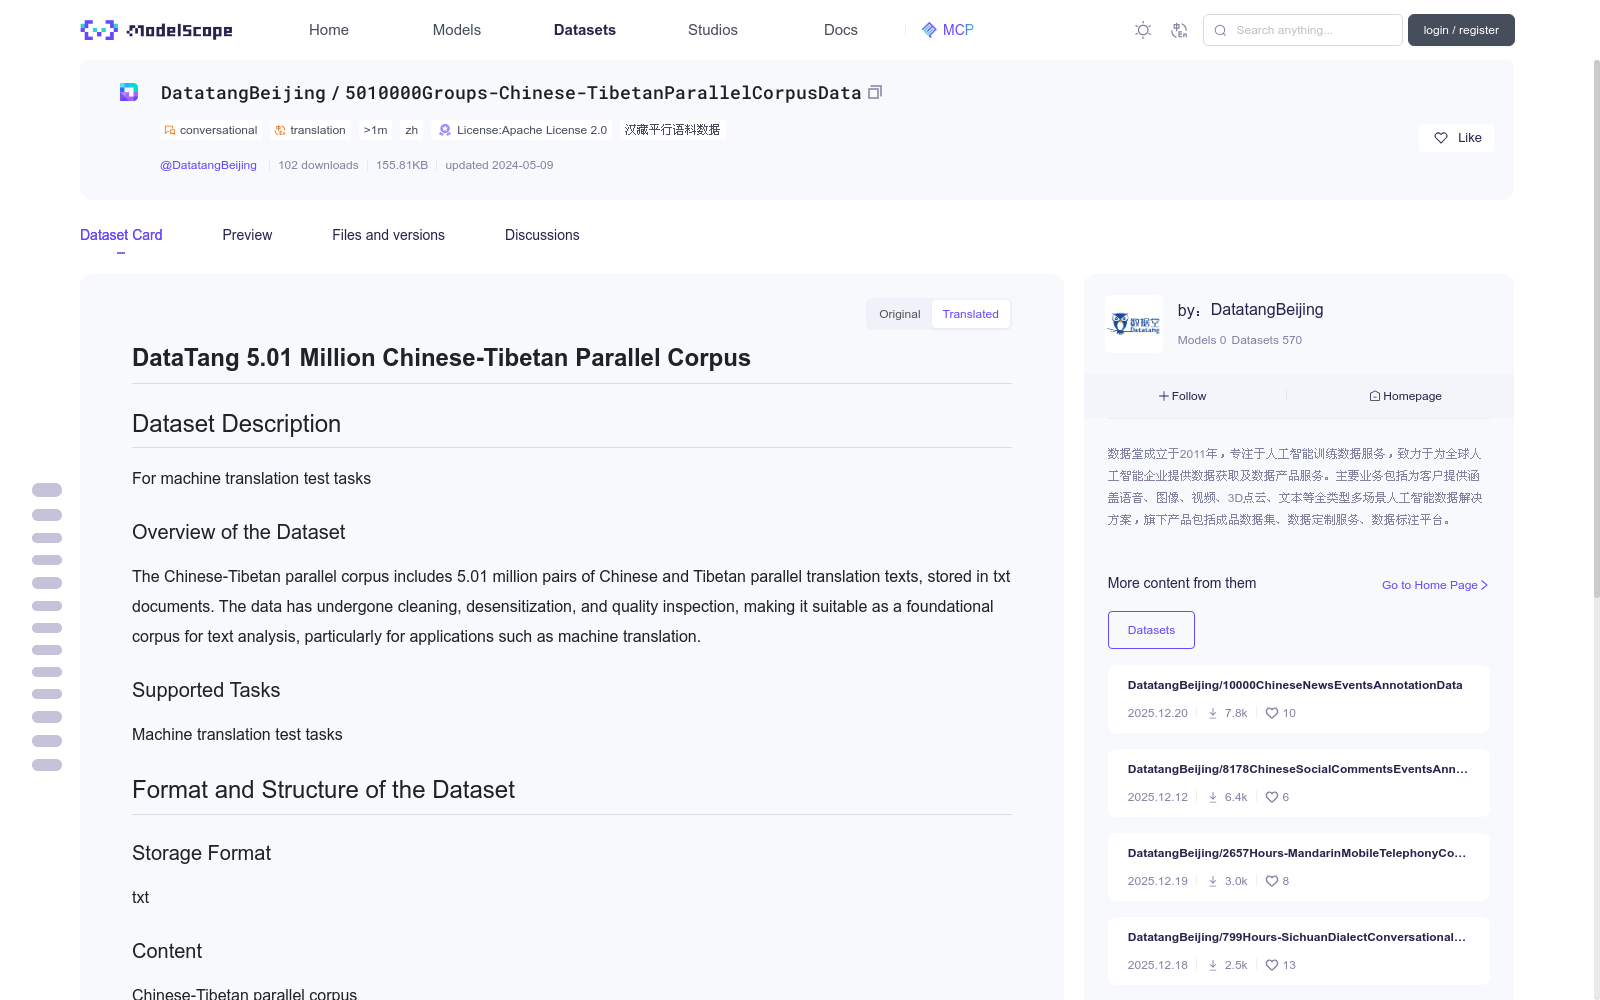The height and width of the screenshot is (1000, 1600).
Task: Click the search magnifier icon
Action: [1220, 30]
